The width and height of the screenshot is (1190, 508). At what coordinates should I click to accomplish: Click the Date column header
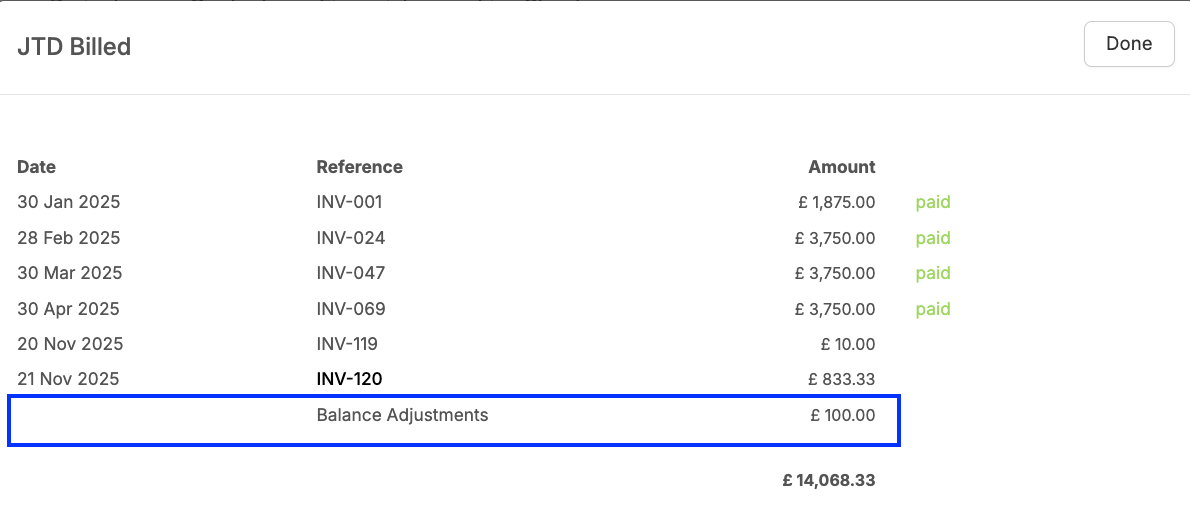36,166
